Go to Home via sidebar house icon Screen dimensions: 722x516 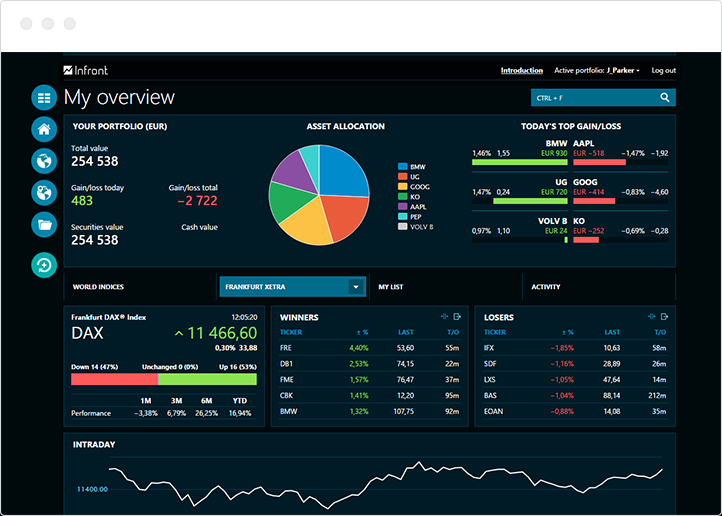pyautogui.click(x=44, y=129)
